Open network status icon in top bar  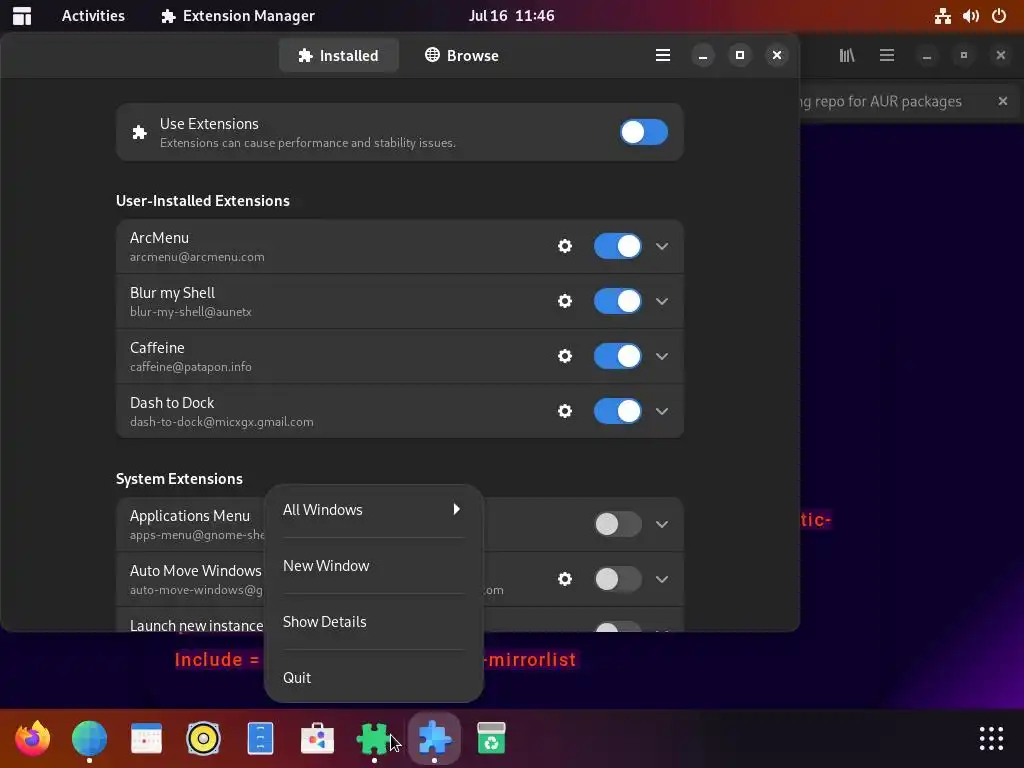coord(942,16)
